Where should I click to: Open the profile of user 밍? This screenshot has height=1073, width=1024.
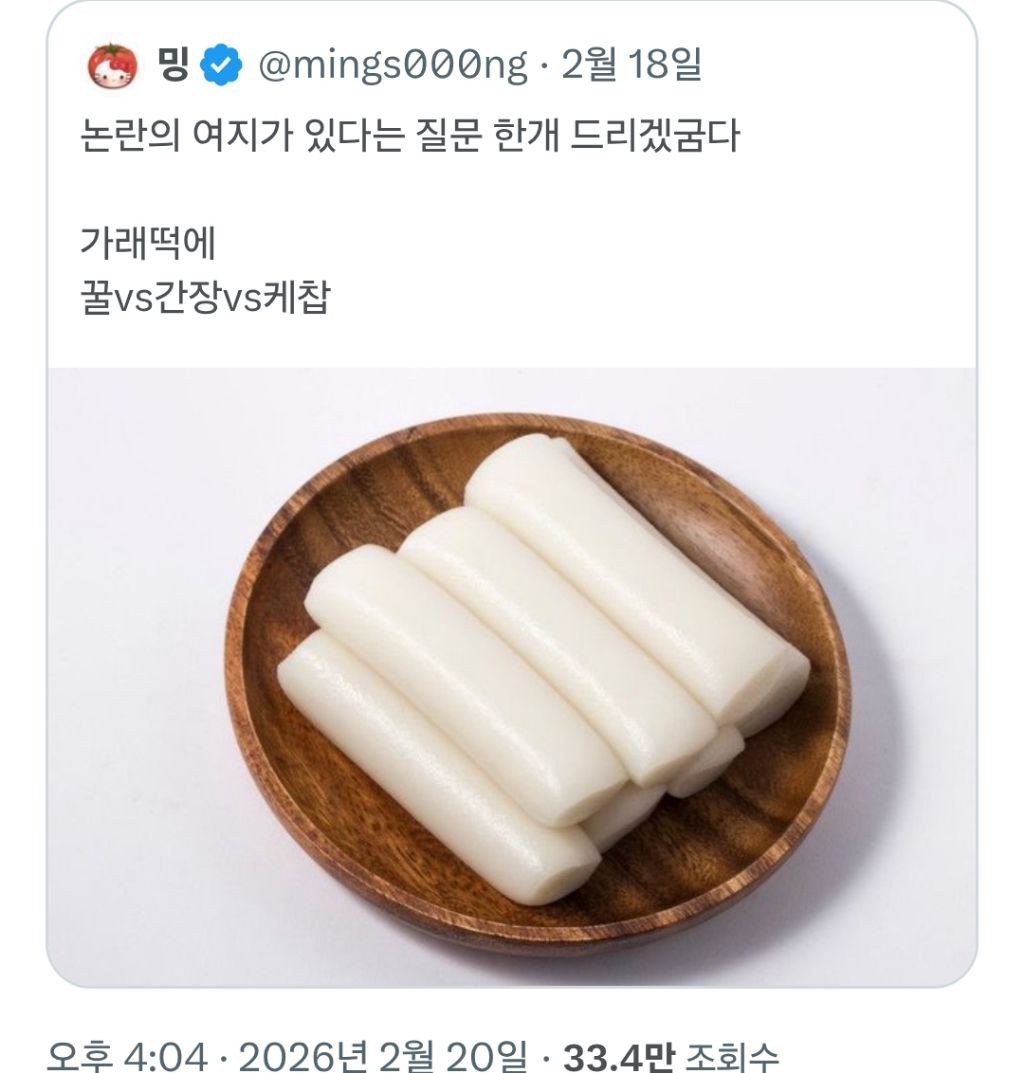point(173,66)
